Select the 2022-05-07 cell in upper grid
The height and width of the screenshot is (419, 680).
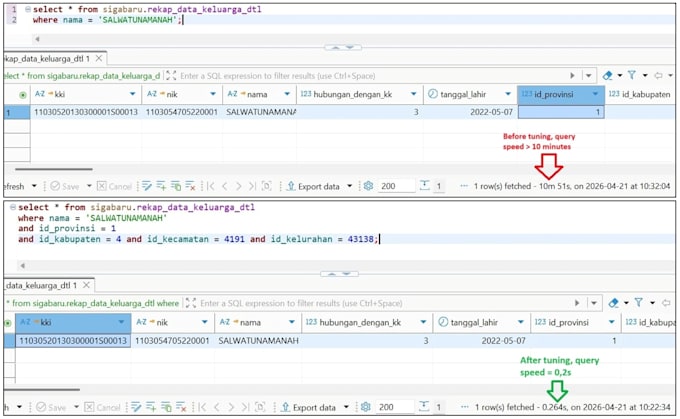coord(470,112)
